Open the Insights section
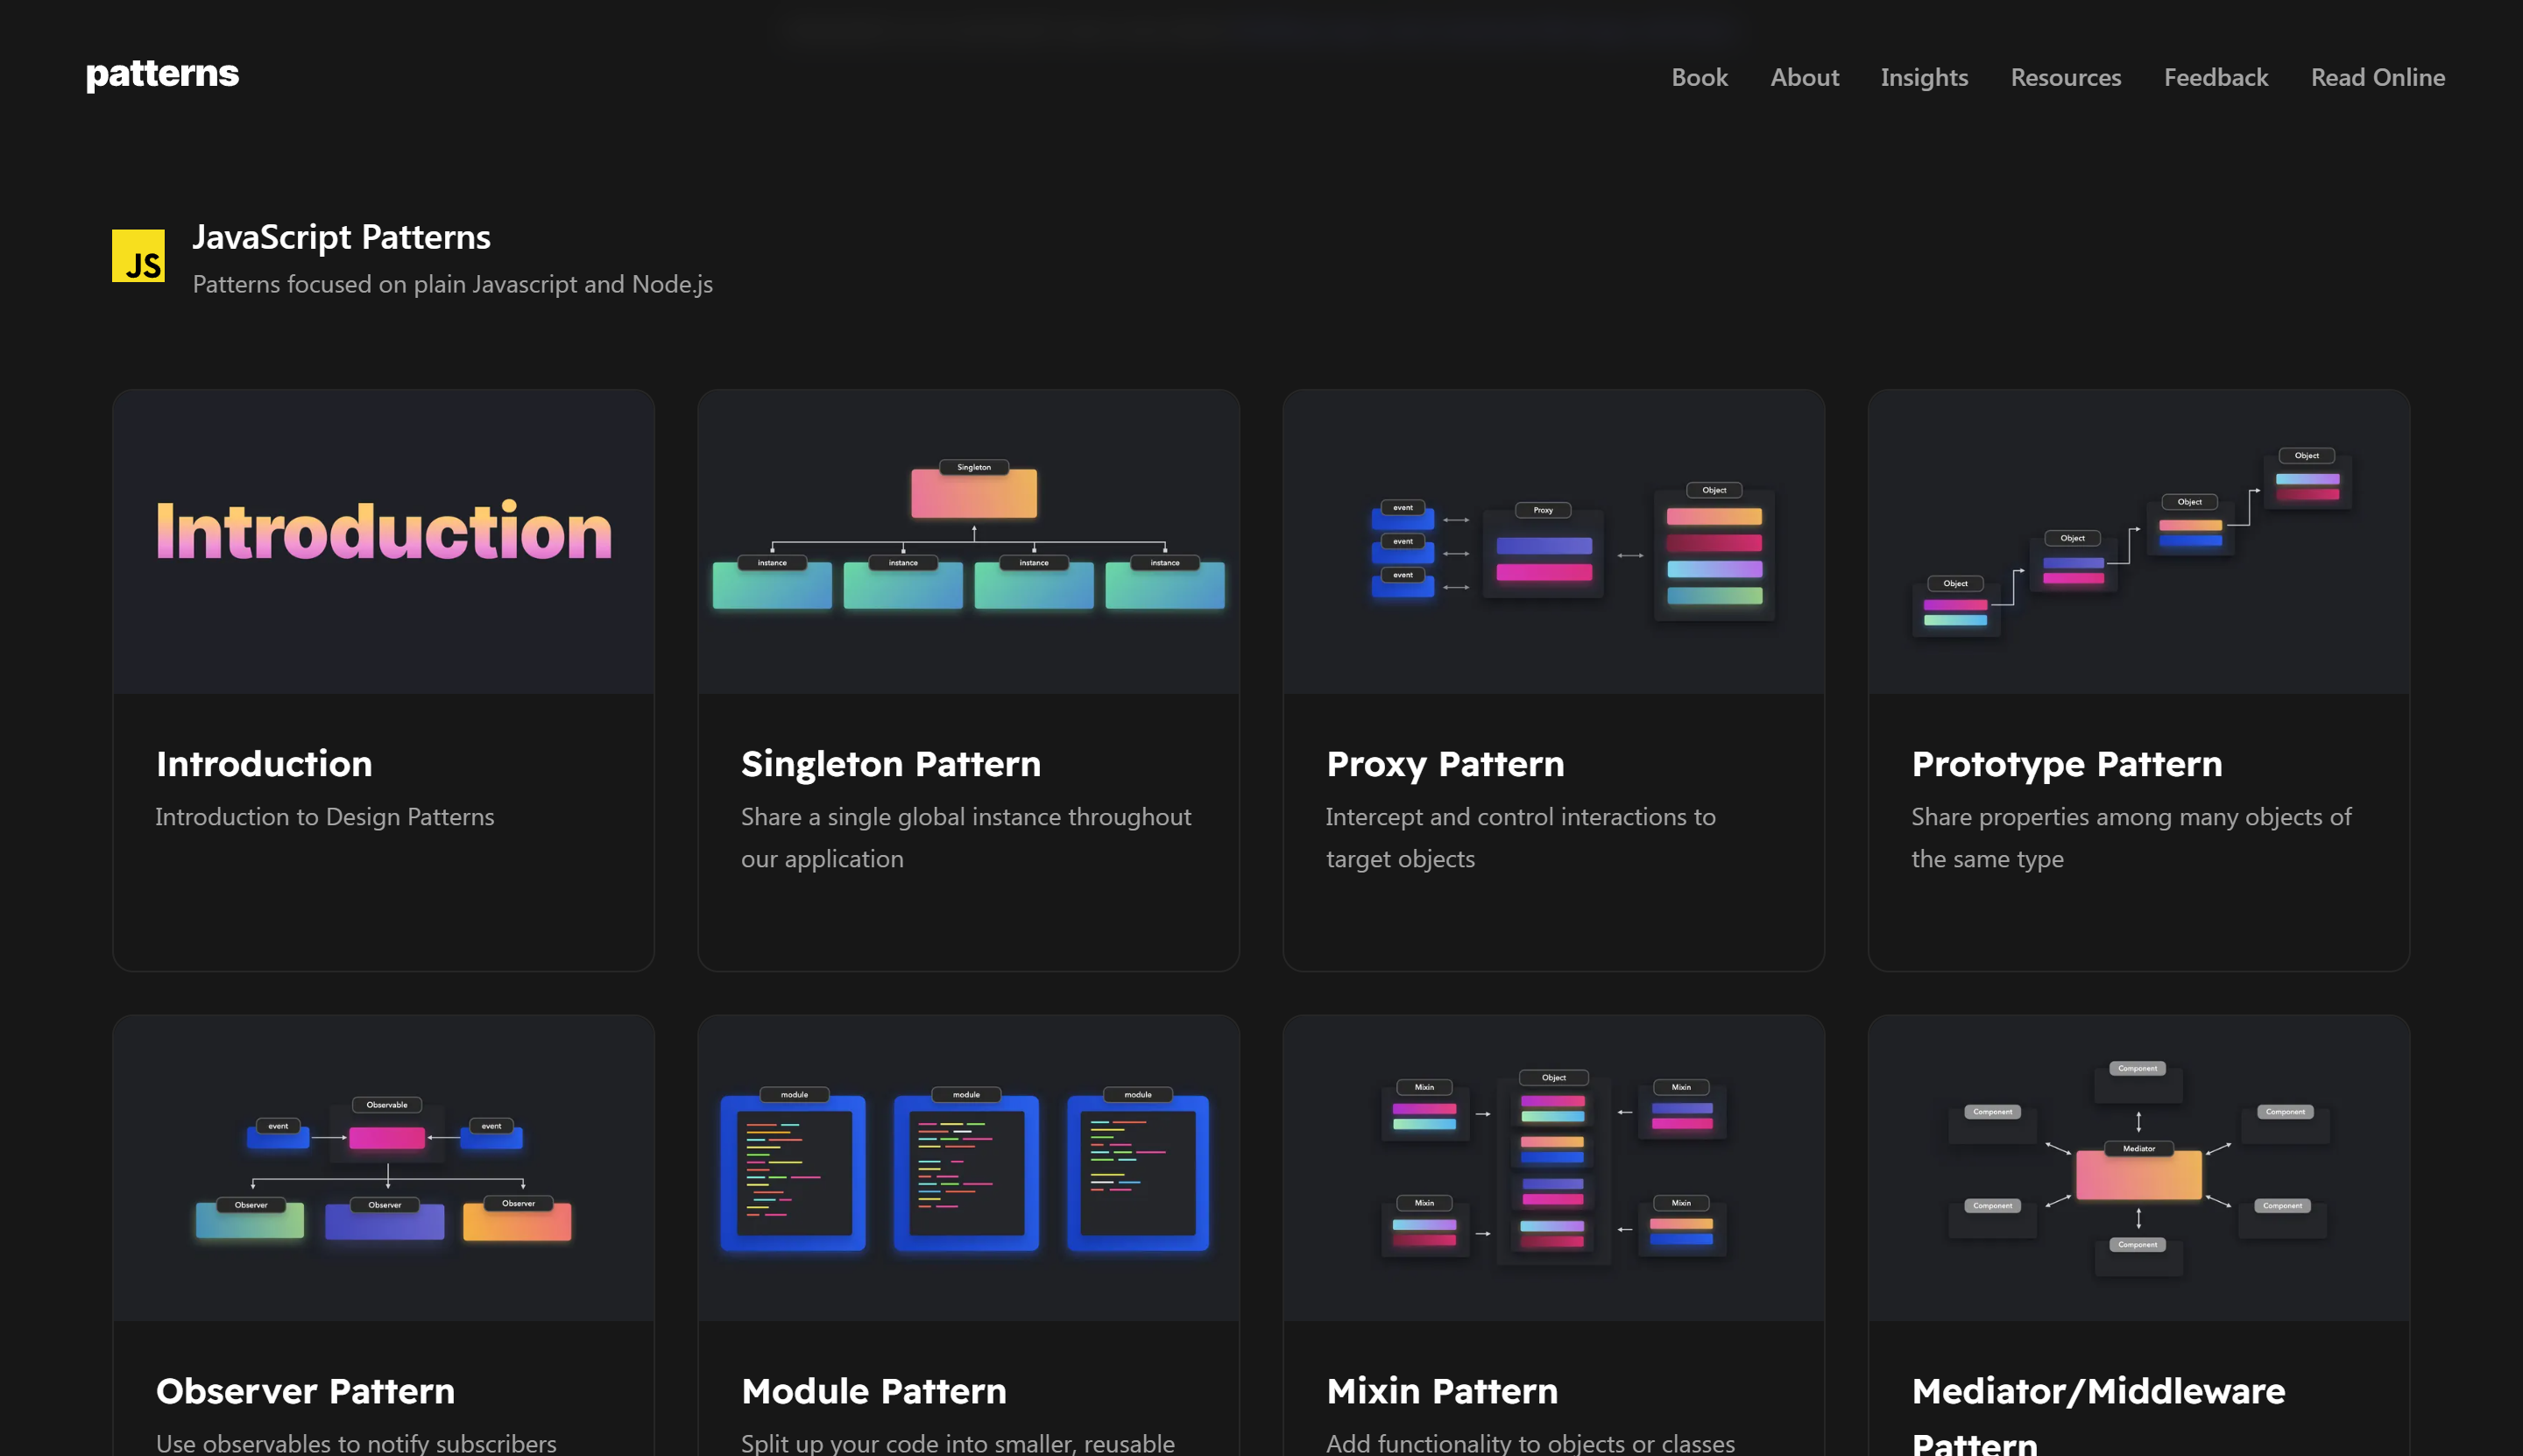The image size is (2523, 1456). click(x=1924, y=77)
